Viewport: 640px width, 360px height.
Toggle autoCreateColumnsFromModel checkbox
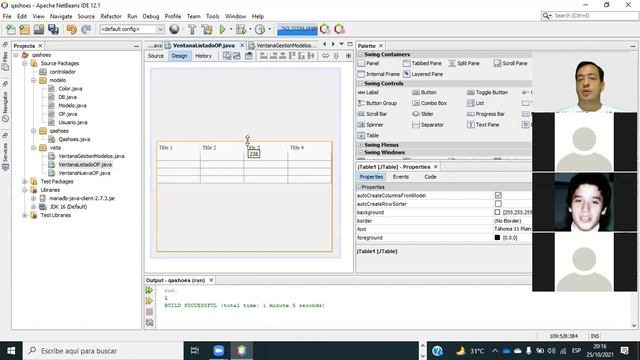click(498, 196)
